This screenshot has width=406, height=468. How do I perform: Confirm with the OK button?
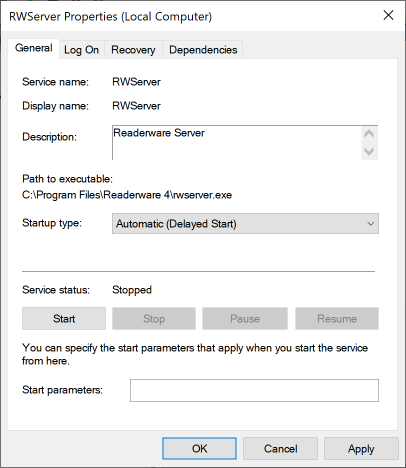point(200,449)
